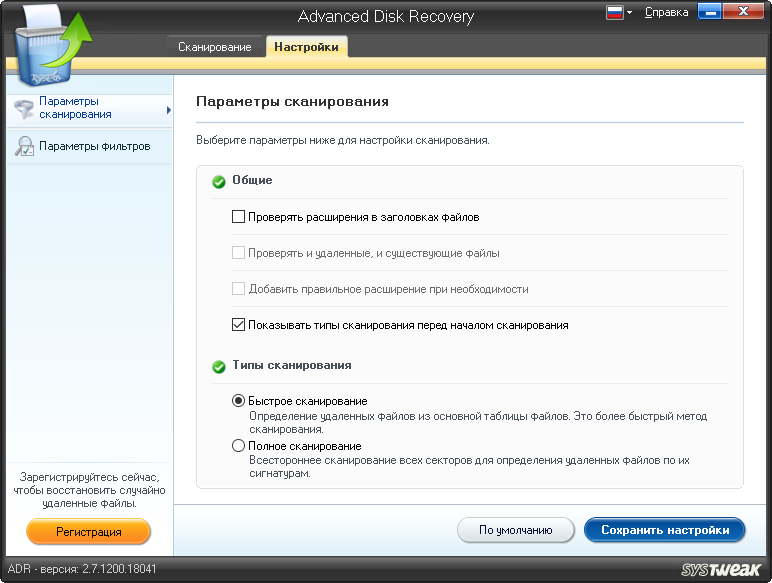772x583 pixels.
Task: Open the Справка help menu
Action: point(666,13)
